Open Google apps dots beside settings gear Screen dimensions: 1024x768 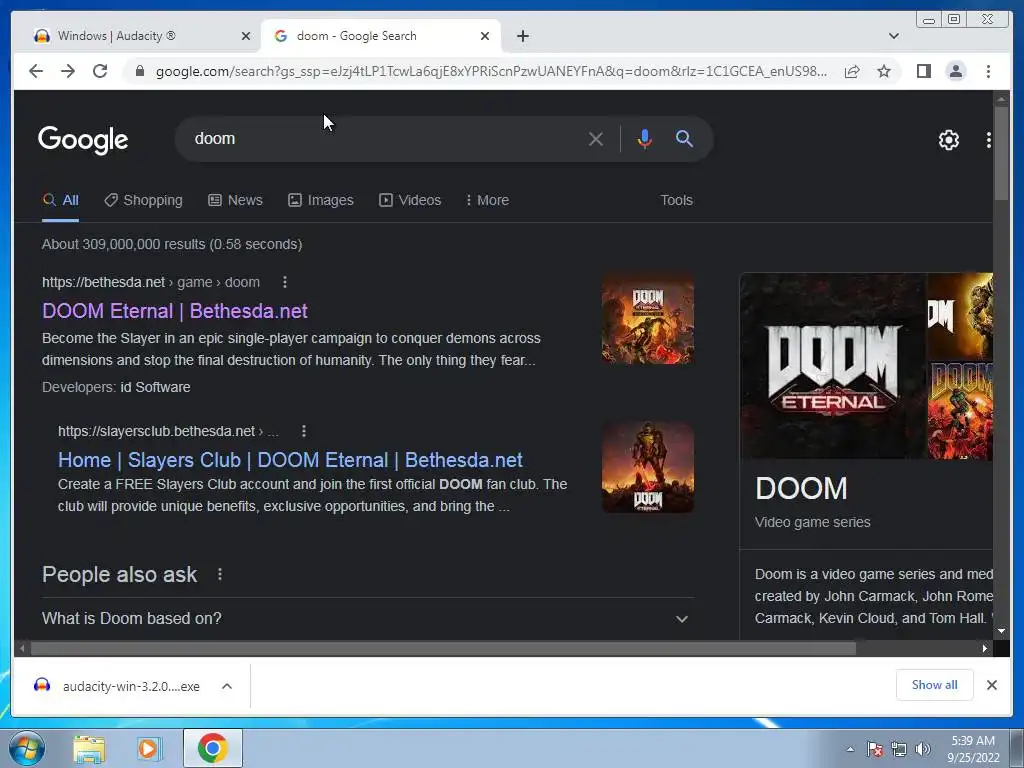pos(988,140)
